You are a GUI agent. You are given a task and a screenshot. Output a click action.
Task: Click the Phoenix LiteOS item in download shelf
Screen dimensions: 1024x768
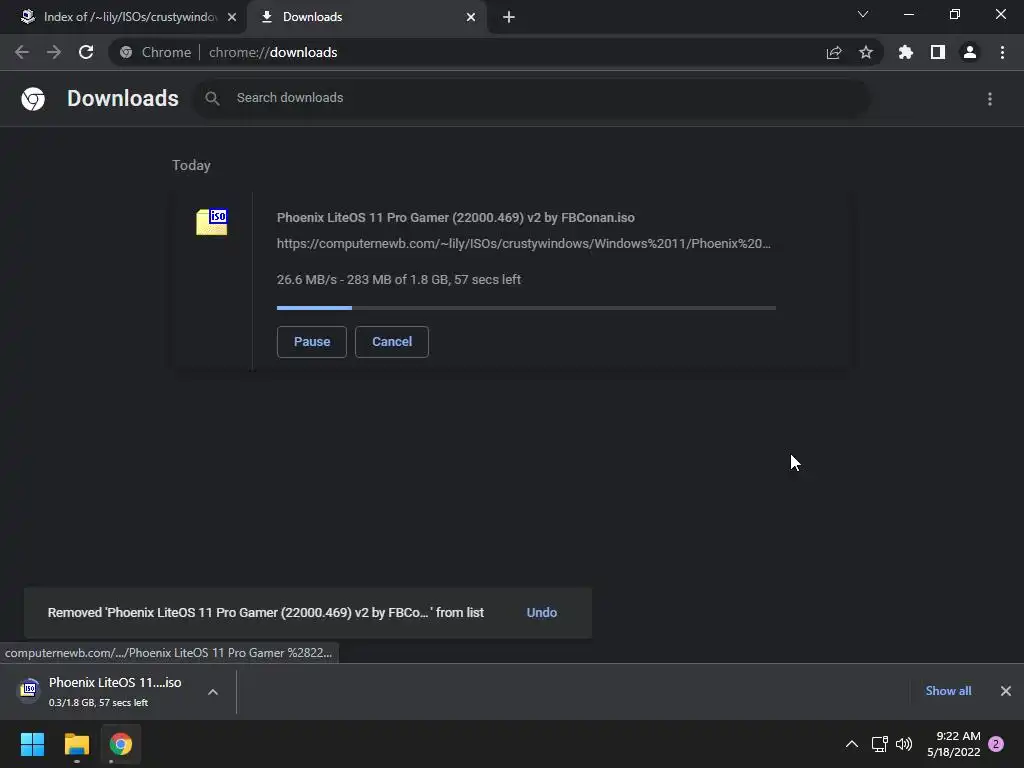[119, 692]
